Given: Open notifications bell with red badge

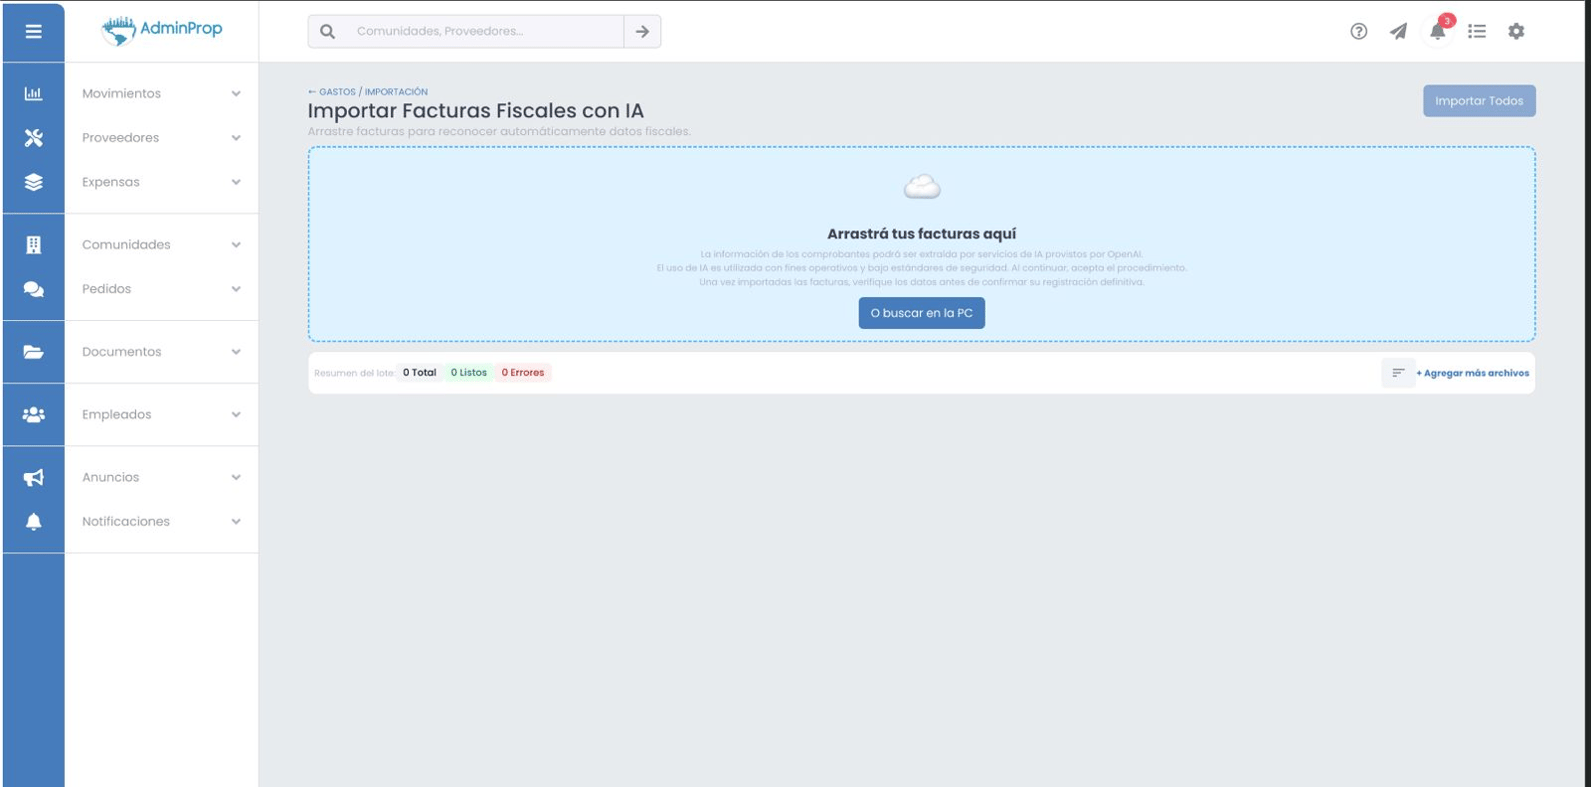Looking at the screenshot, I should coord(1438,30).
